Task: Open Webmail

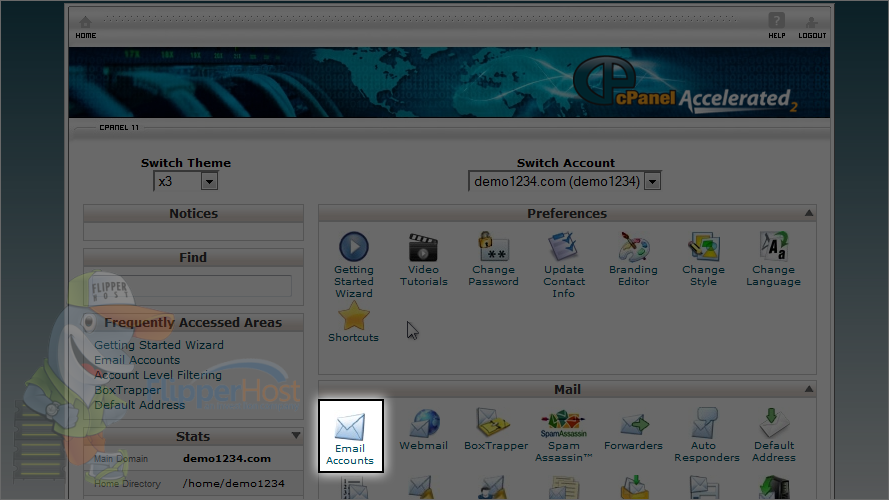Action: [424, 430]
